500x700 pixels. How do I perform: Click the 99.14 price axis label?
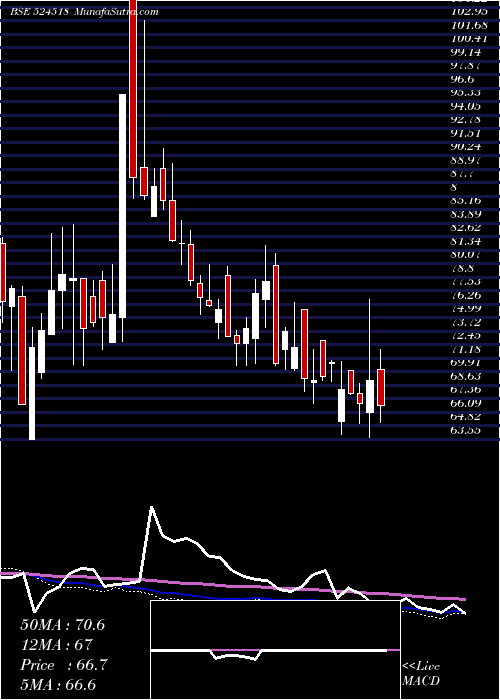pos(464,51)
